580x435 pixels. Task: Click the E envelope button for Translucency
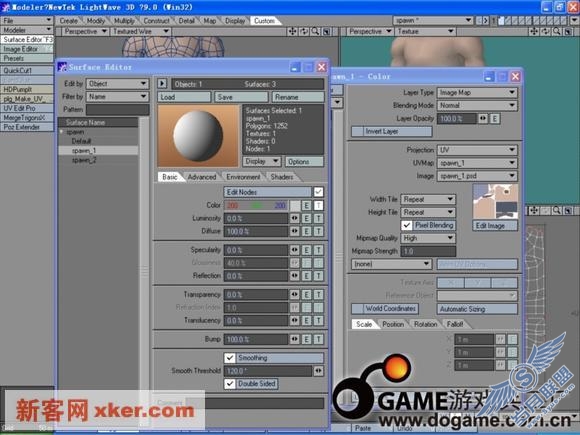click(306, 320)
